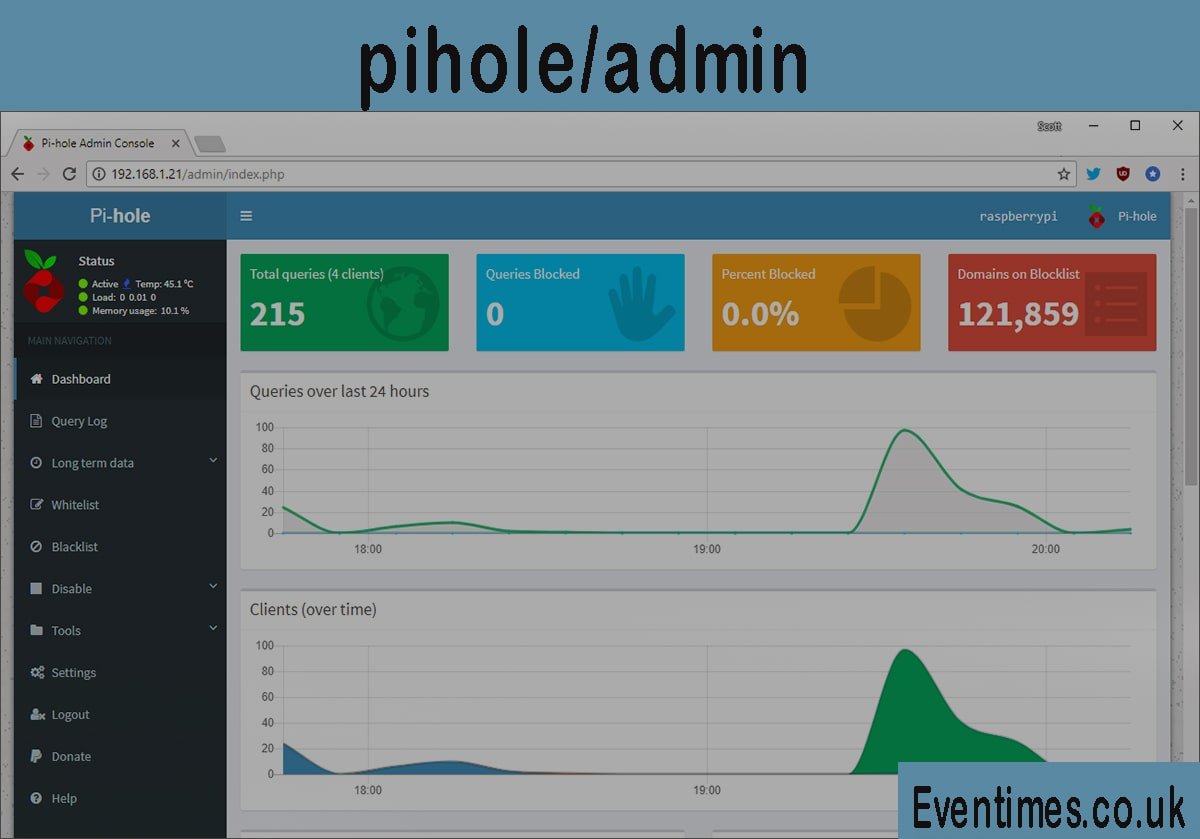
Task: Expand the Disable submenu chevron
Action: [213, 587]
